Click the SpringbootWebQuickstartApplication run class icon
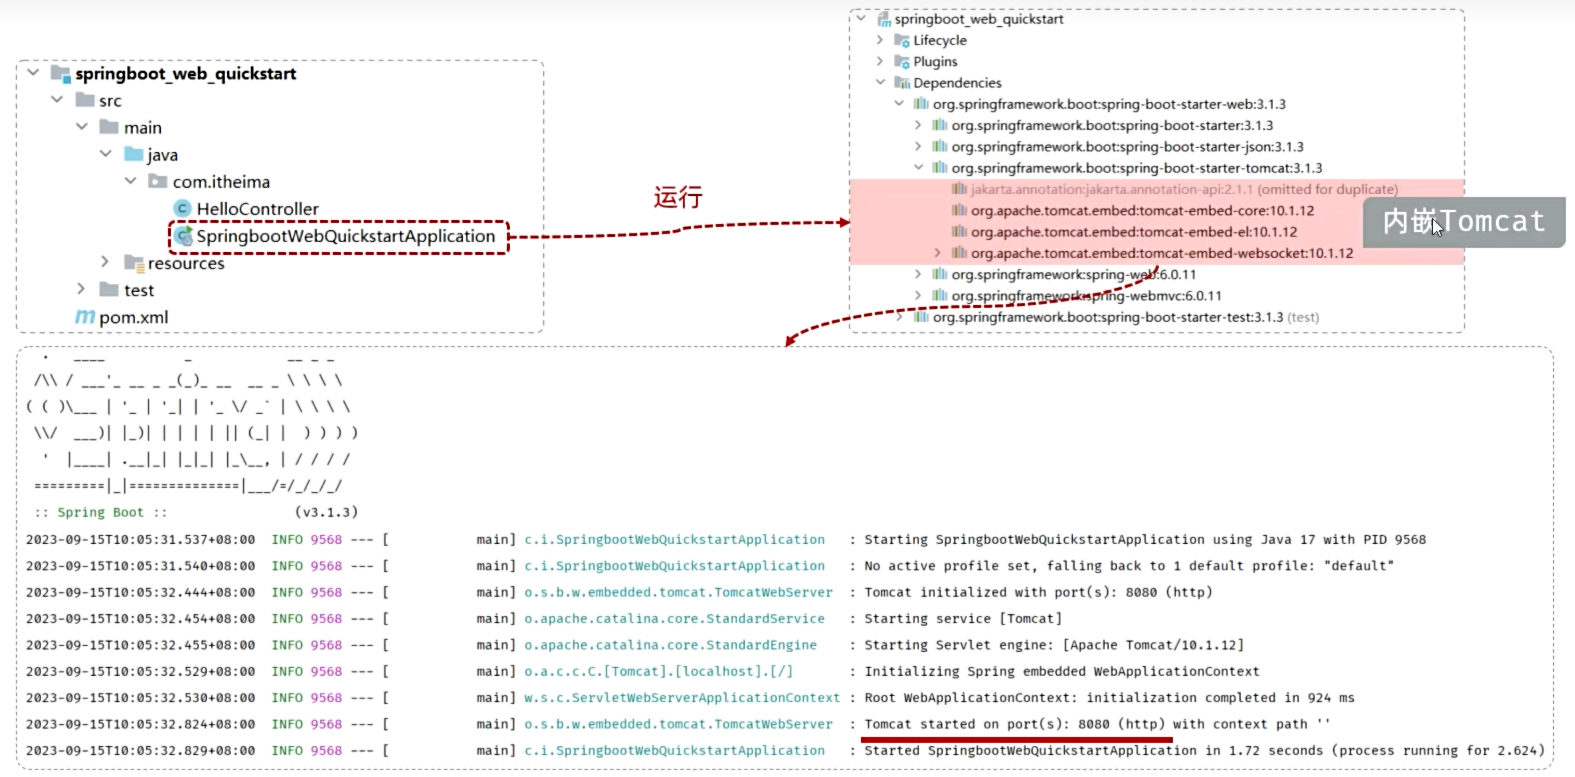This screenshot has width=1575, height=777. pos(183,236)
